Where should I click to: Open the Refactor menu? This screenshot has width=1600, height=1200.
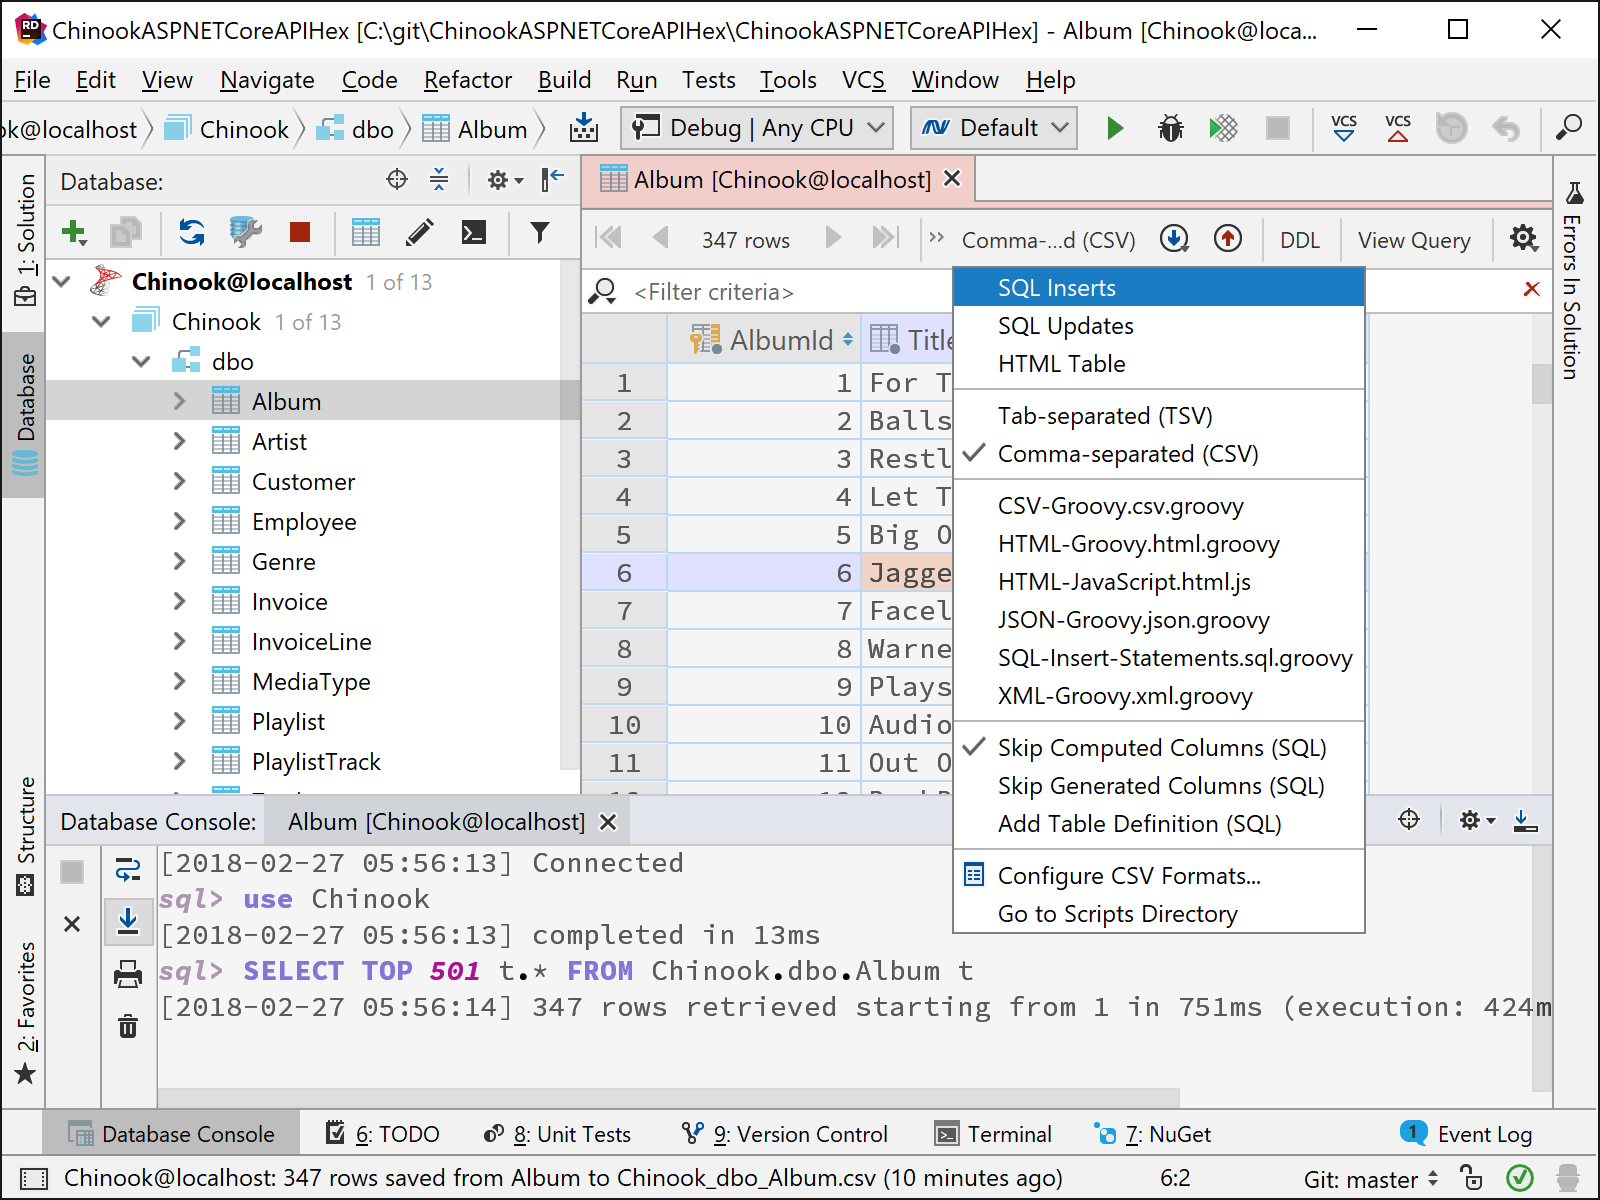click(467, 80)
